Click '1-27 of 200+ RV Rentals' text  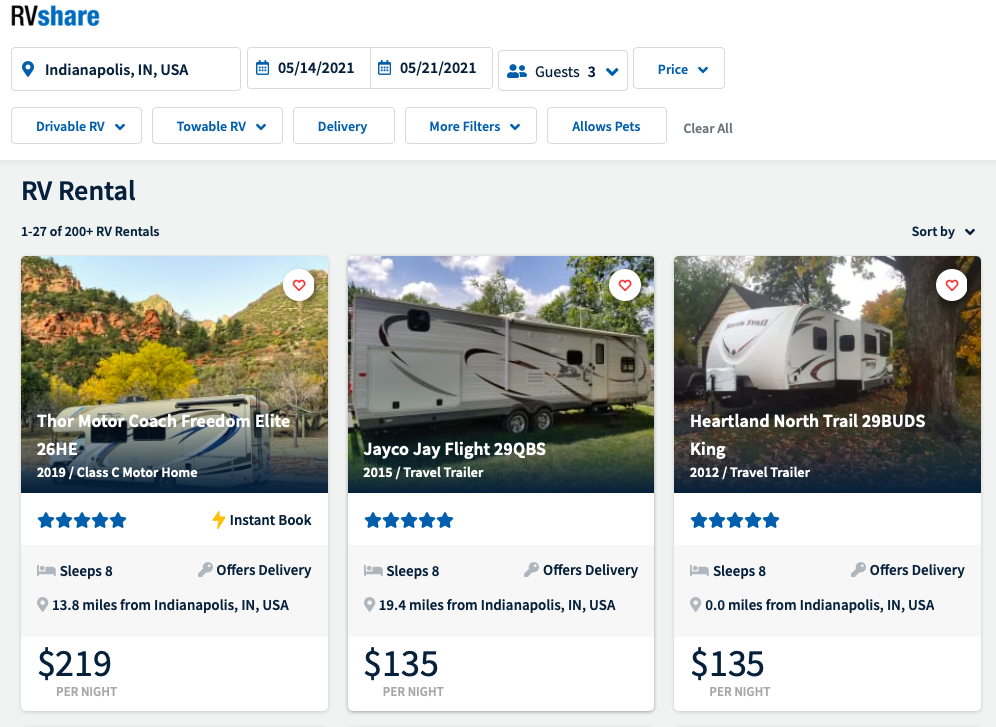(x=90, y=232)
